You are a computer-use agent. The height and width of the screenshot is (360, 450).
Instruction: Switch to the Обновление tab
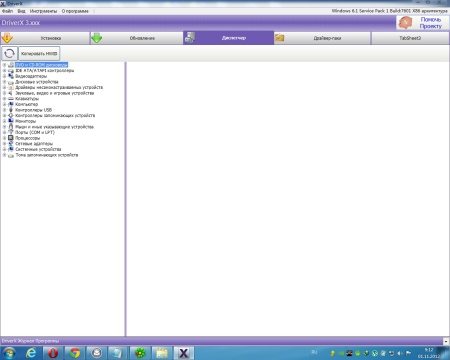click(x=137, y=38)
